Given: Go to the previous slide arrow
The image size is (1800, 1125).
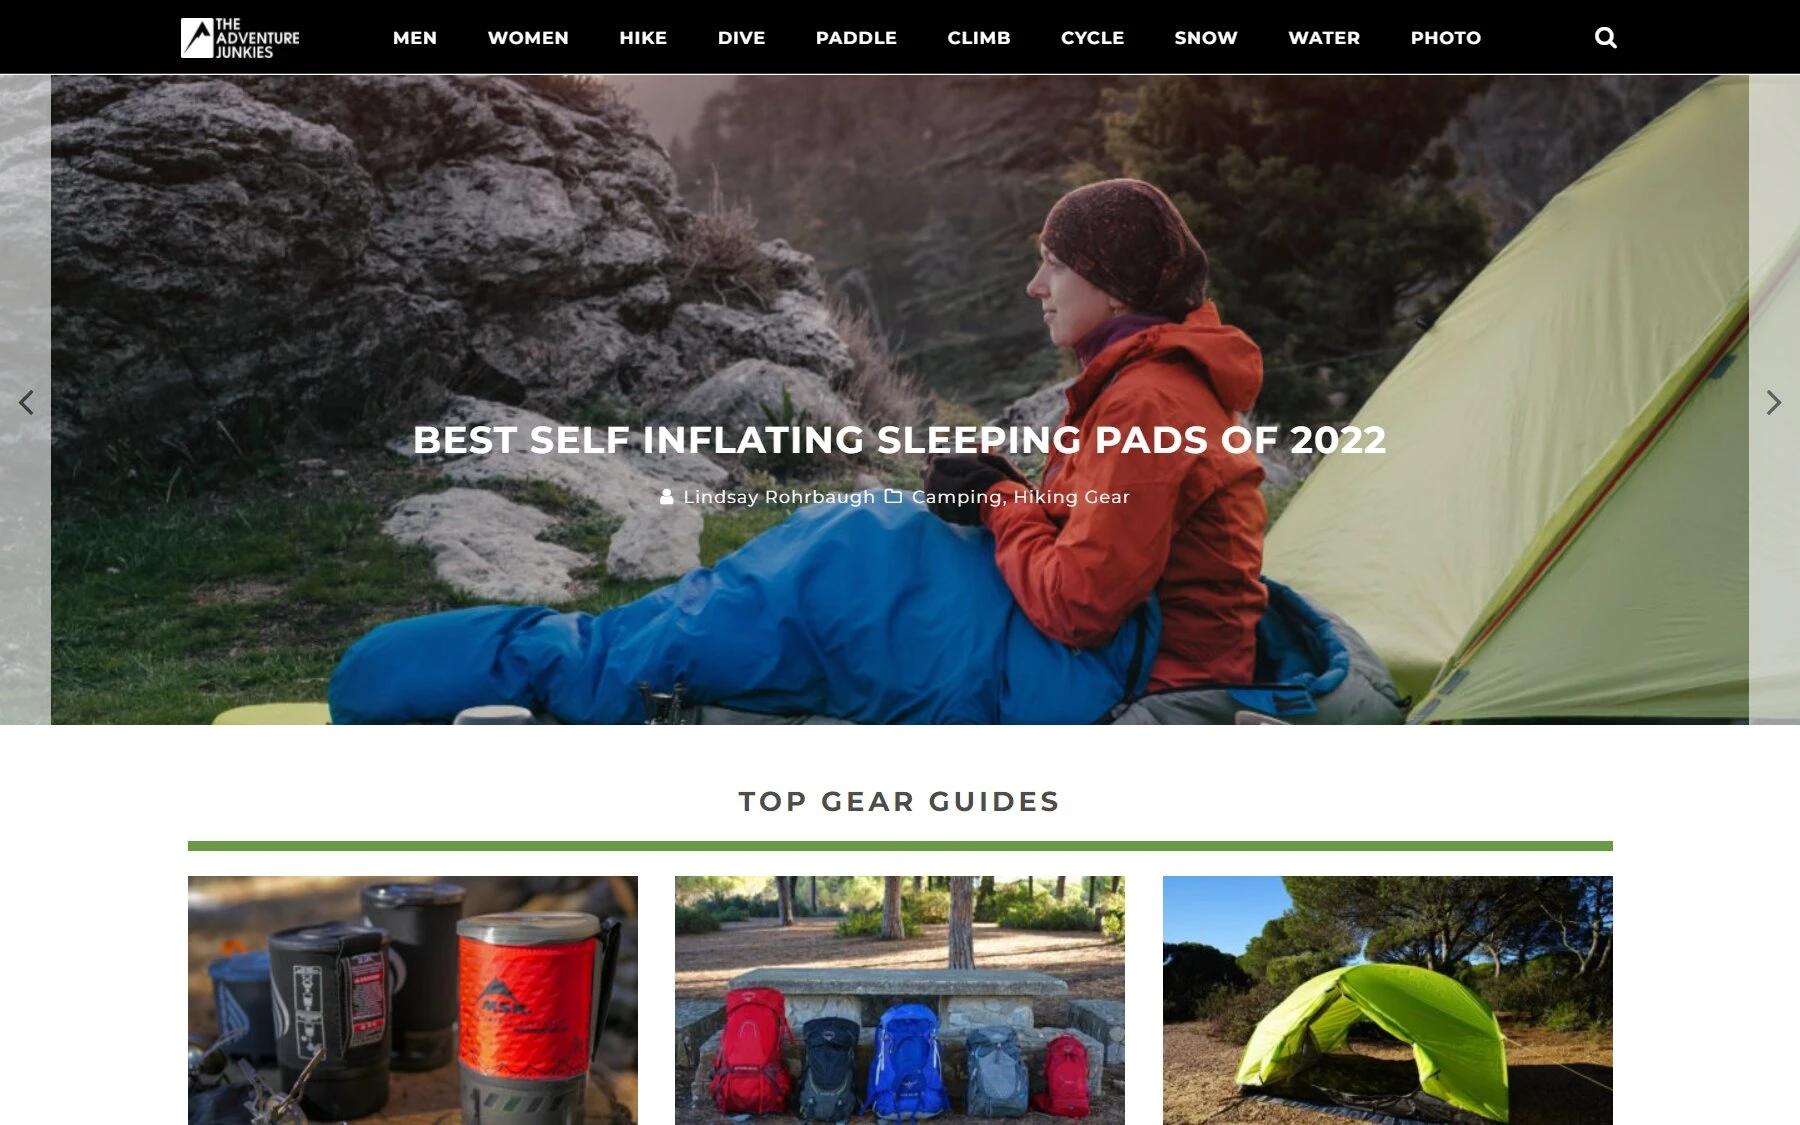Looking at the screenshot, I should (26, 402).
